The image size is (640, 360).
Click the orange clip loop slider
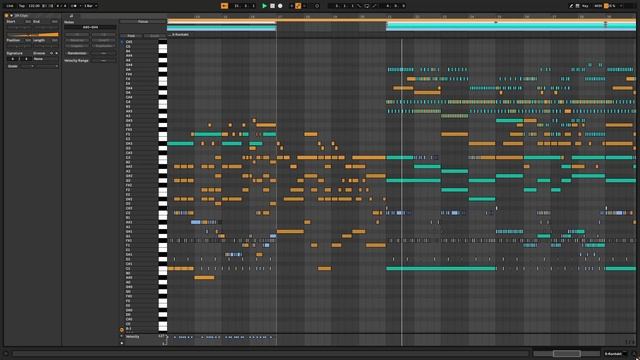[32, 35]
